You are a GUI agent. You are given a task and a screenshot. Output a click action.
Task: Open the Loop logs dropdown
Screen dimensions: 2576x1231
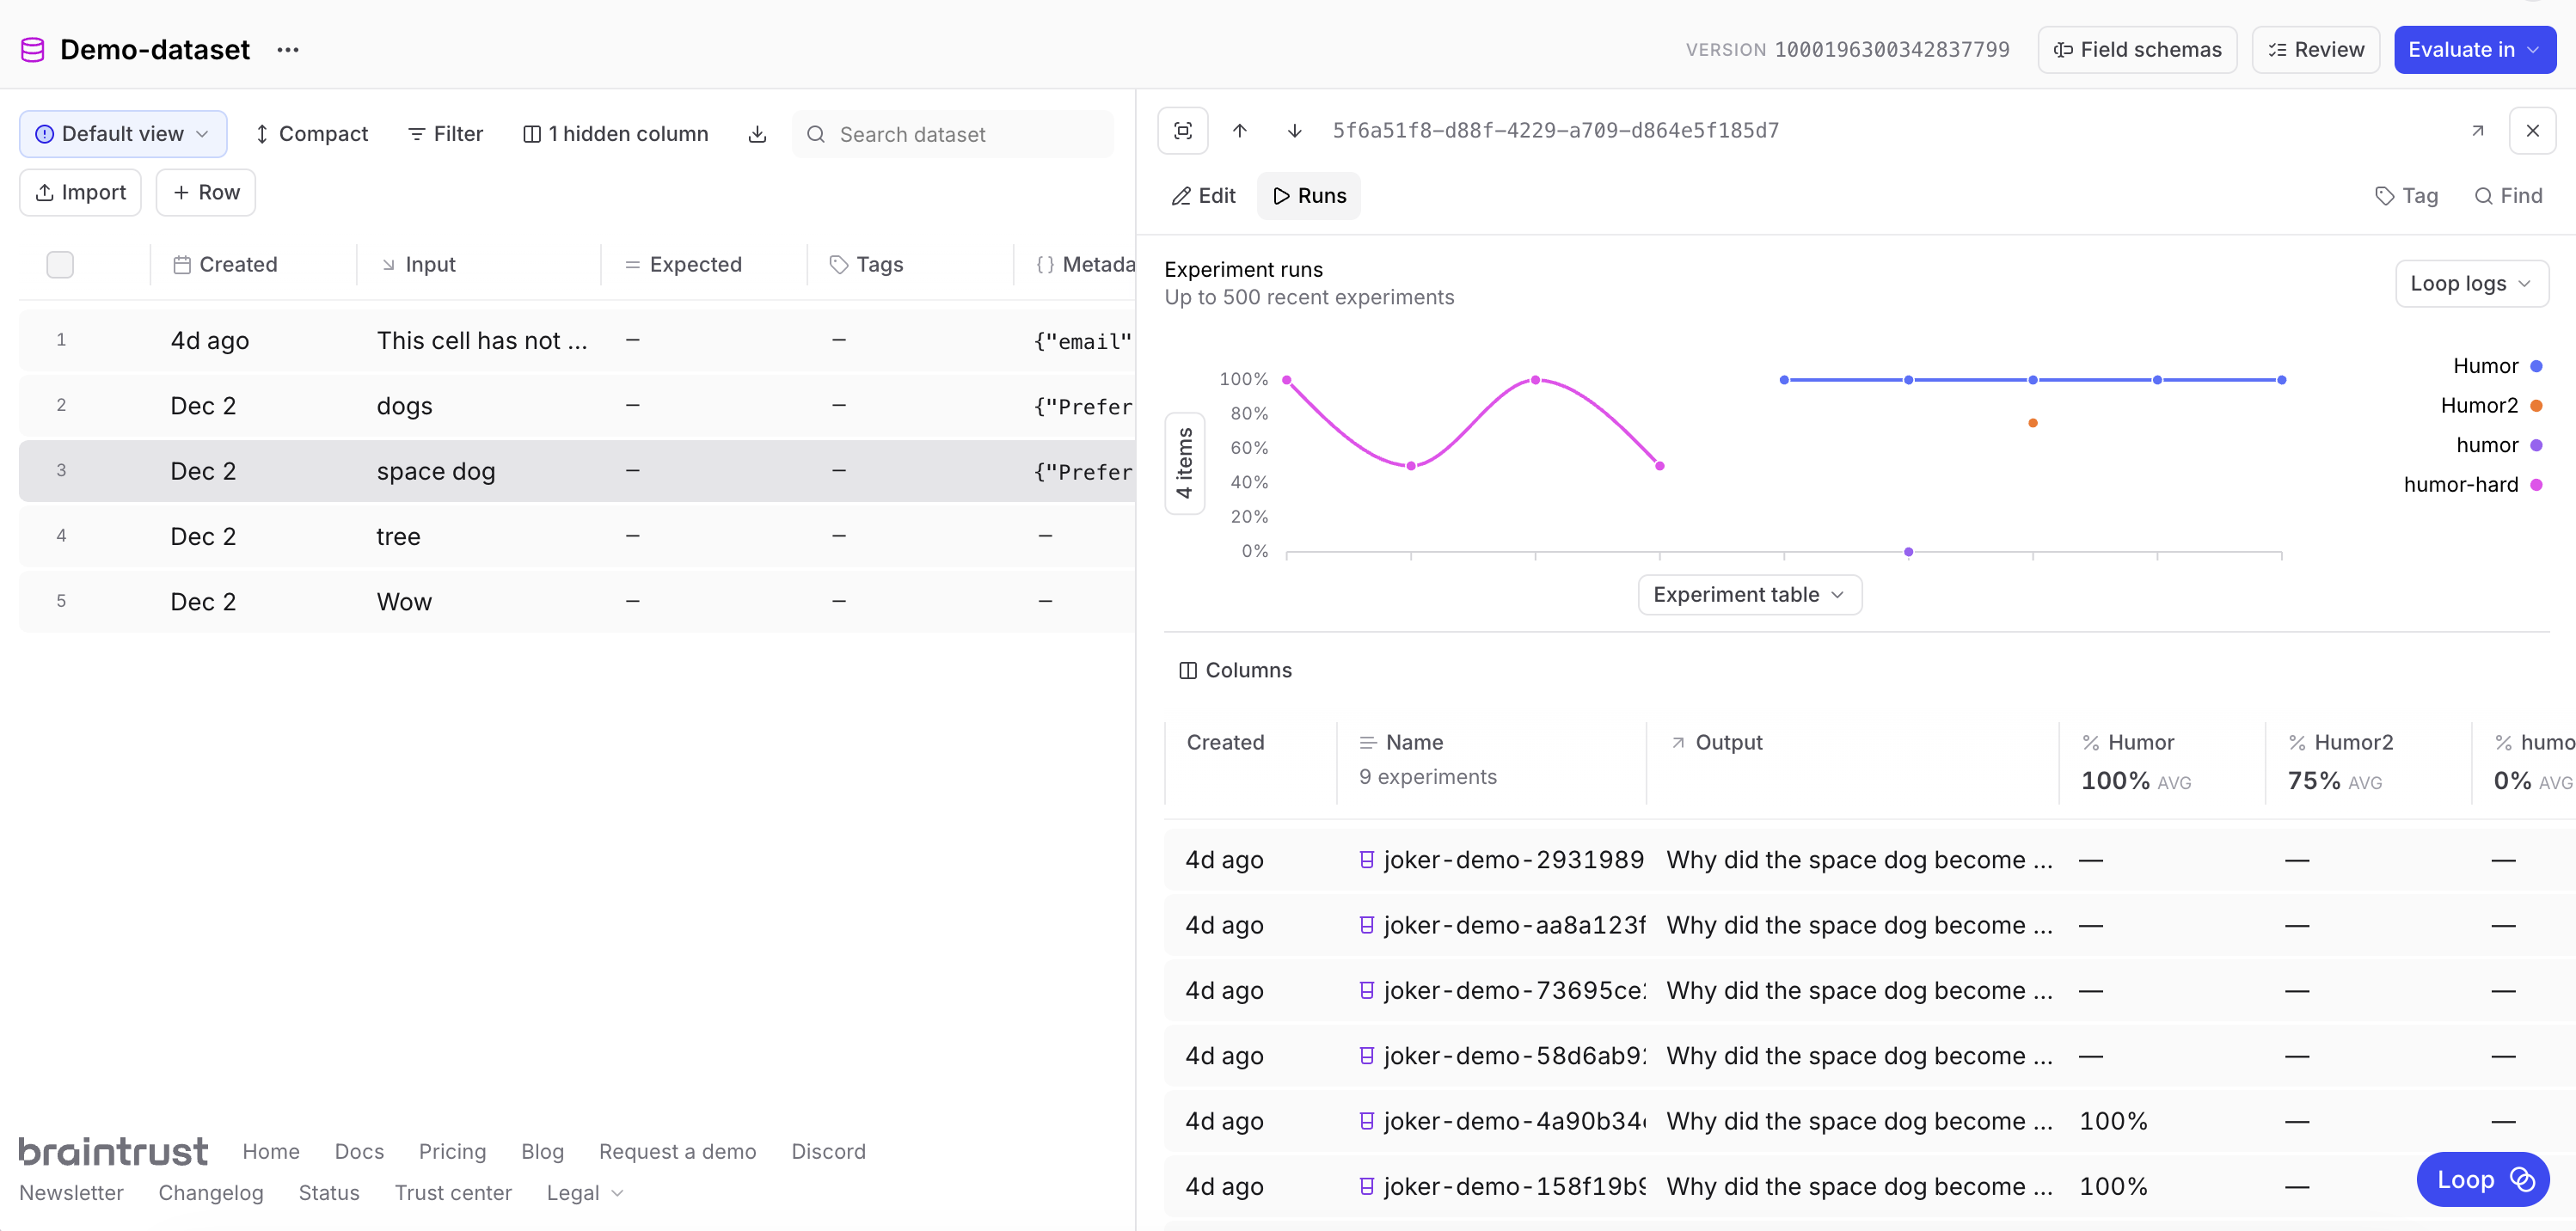[x=2471, y=283]
